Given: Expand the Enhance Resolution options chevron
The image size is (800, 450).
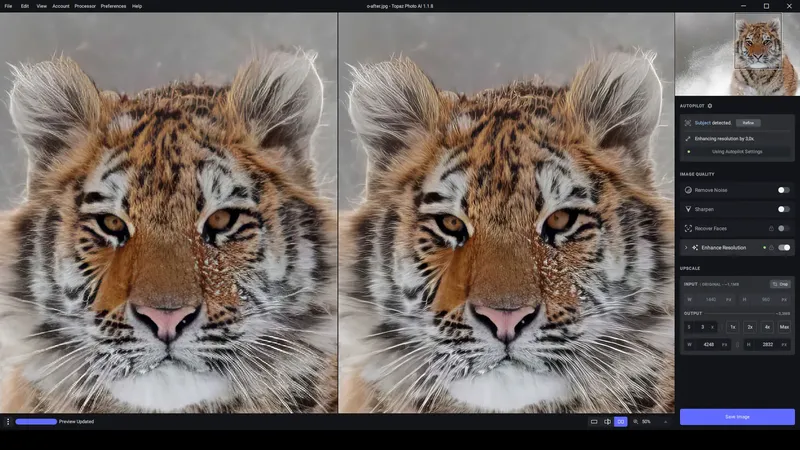Looking at the screenshot, I should coord(686,248).
